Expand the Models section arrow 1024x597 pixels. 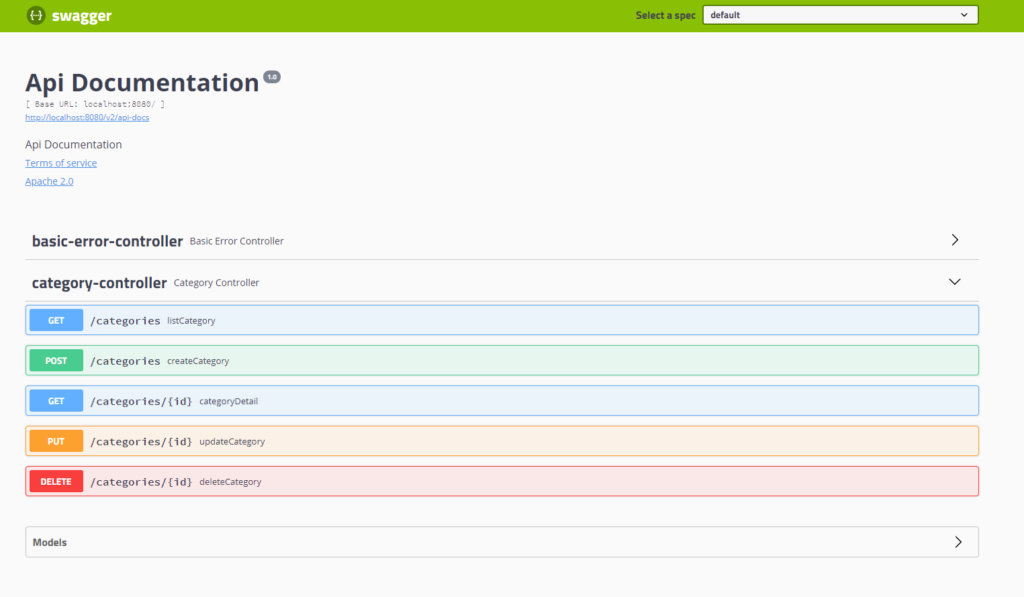(x=957, y=542)
